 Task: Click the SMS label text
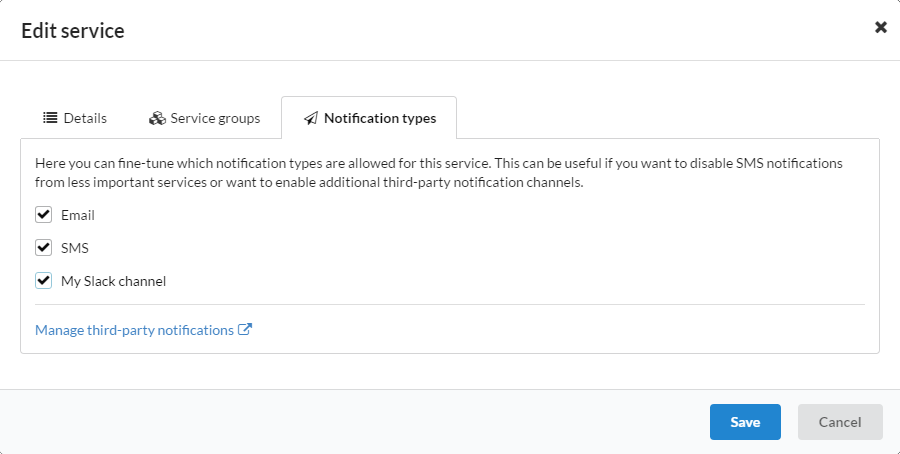point(75,248)
